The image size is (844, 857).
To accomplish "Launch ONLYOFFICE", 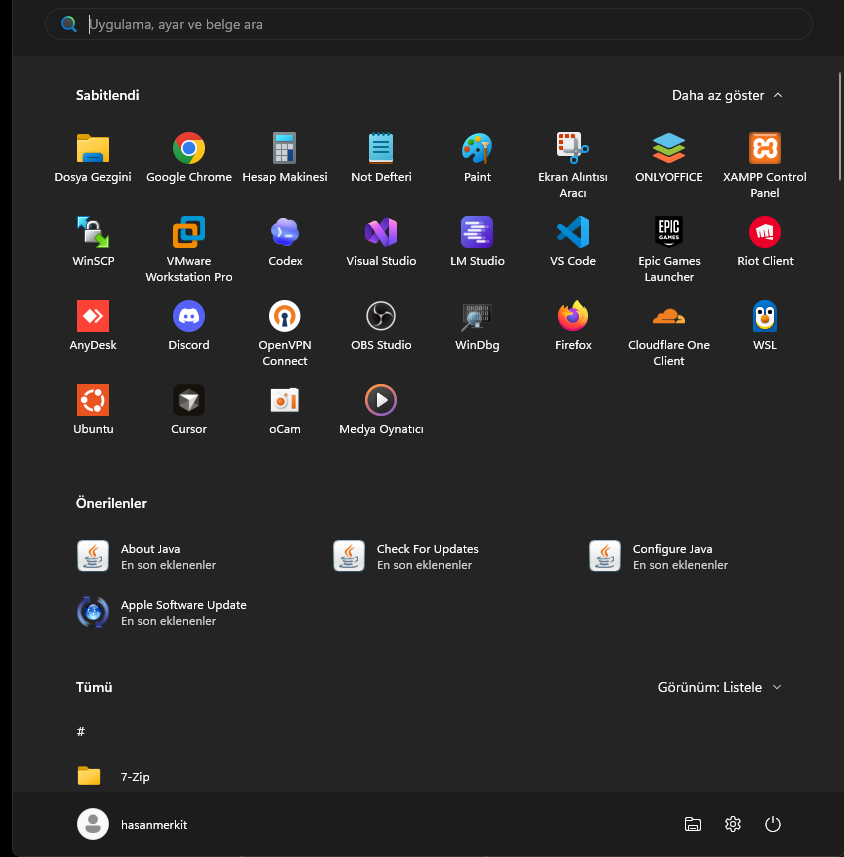I will click(x=669, y=157).
